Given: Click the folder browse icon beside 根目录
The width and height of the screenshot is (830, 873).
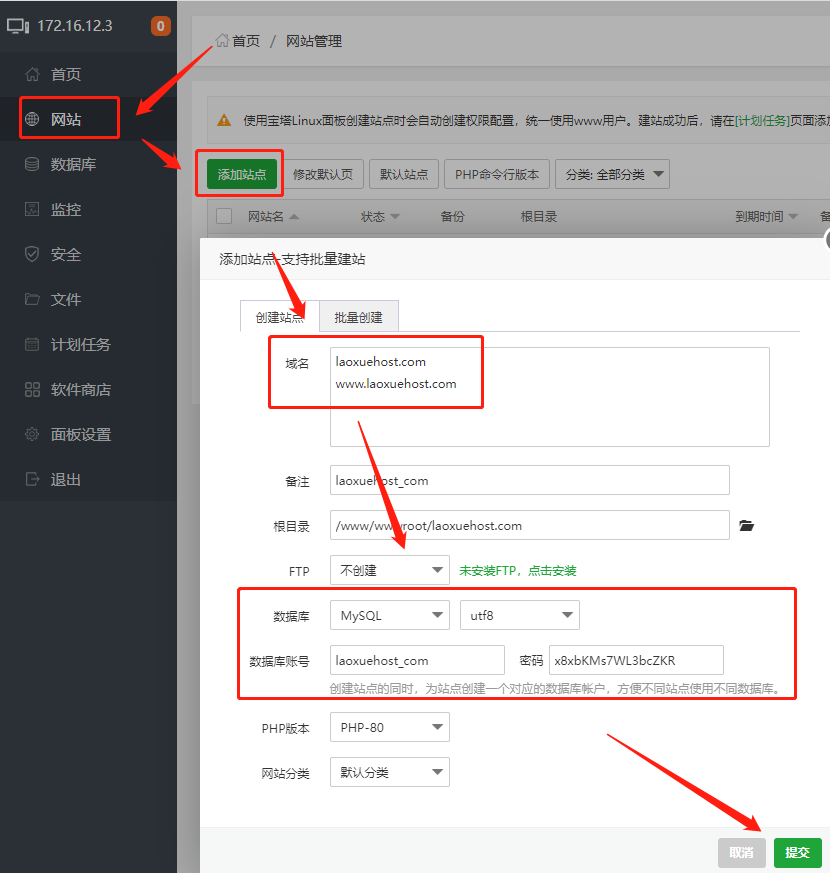Looking at the screenshot, I should point(746,525).
